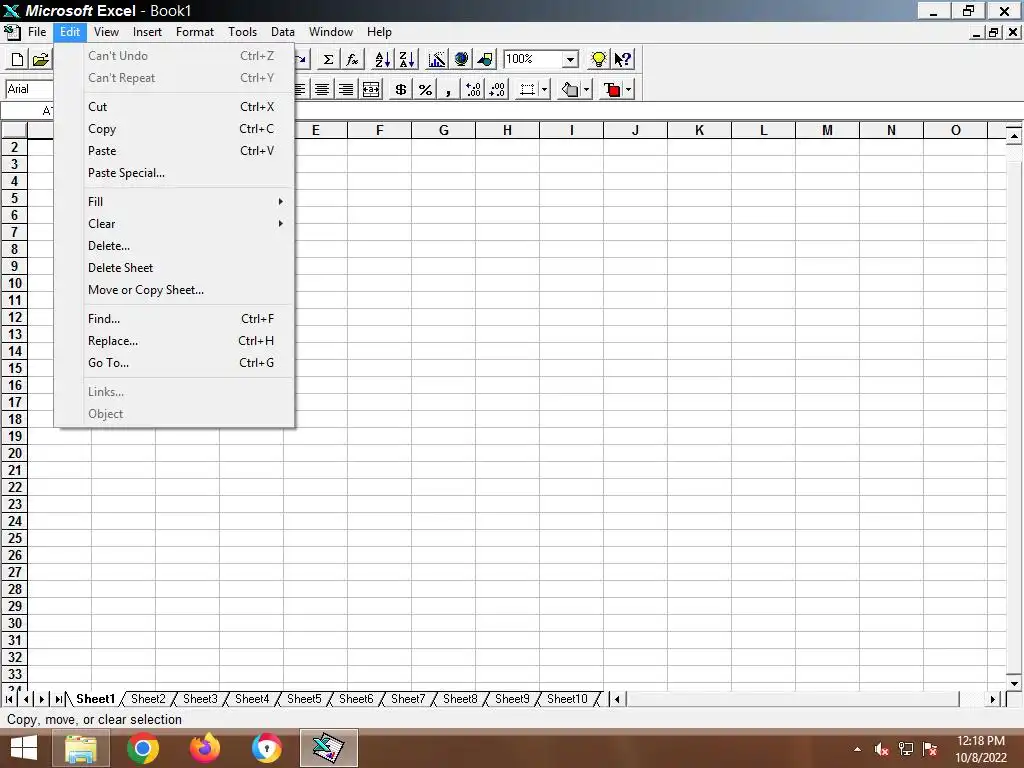Open the Zoom 100% dropdown arrow
Viewport: 1024px width, 768px height.
(570, 59)
